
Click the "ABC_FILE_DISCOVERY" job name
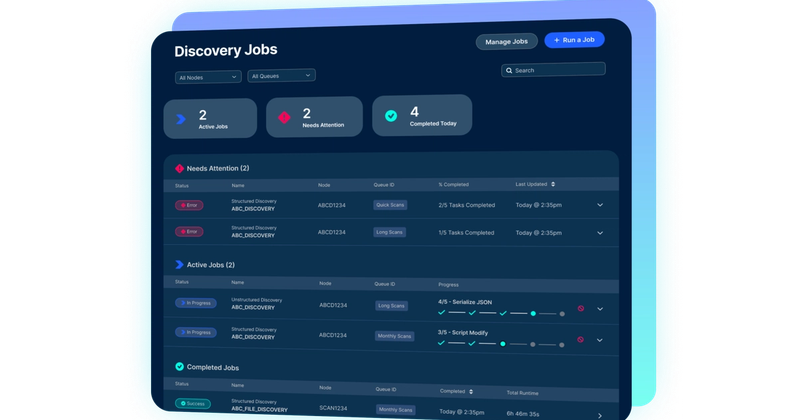pyautogui.click(x=259, y=409)
